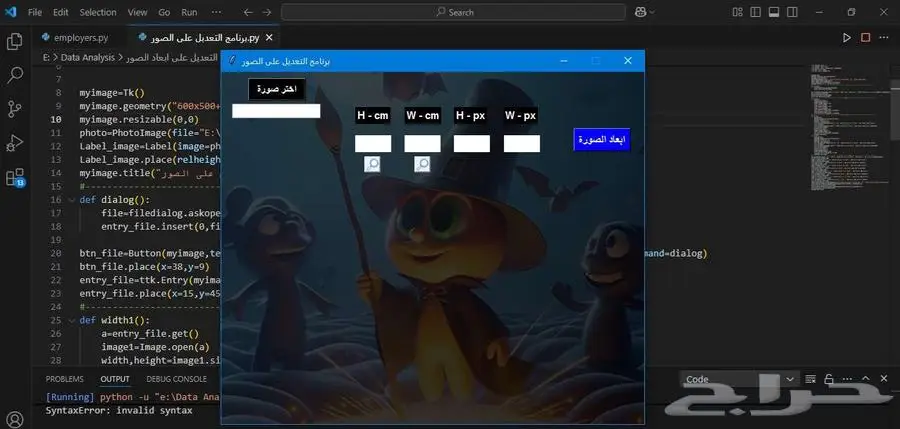This screenshot has height=429, width=900.
Task: Collapse the def dialog() function
Action: [71, 200]
